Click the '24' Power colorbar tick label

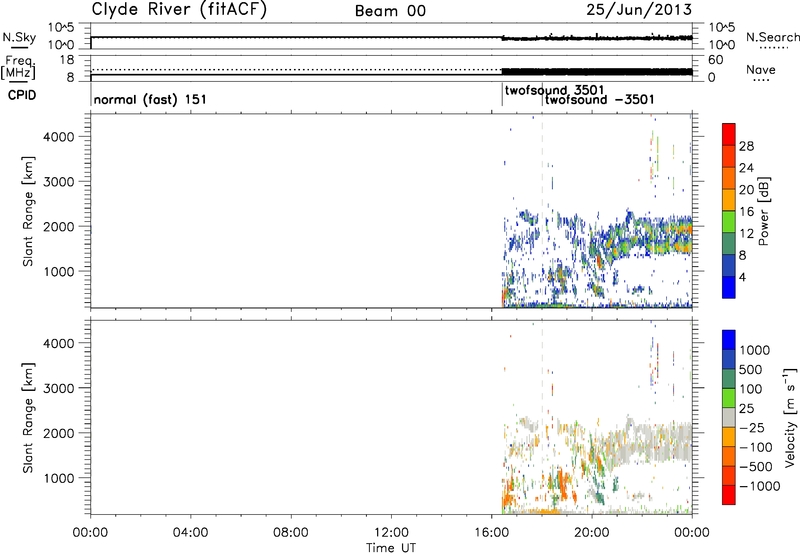[746, 168]
